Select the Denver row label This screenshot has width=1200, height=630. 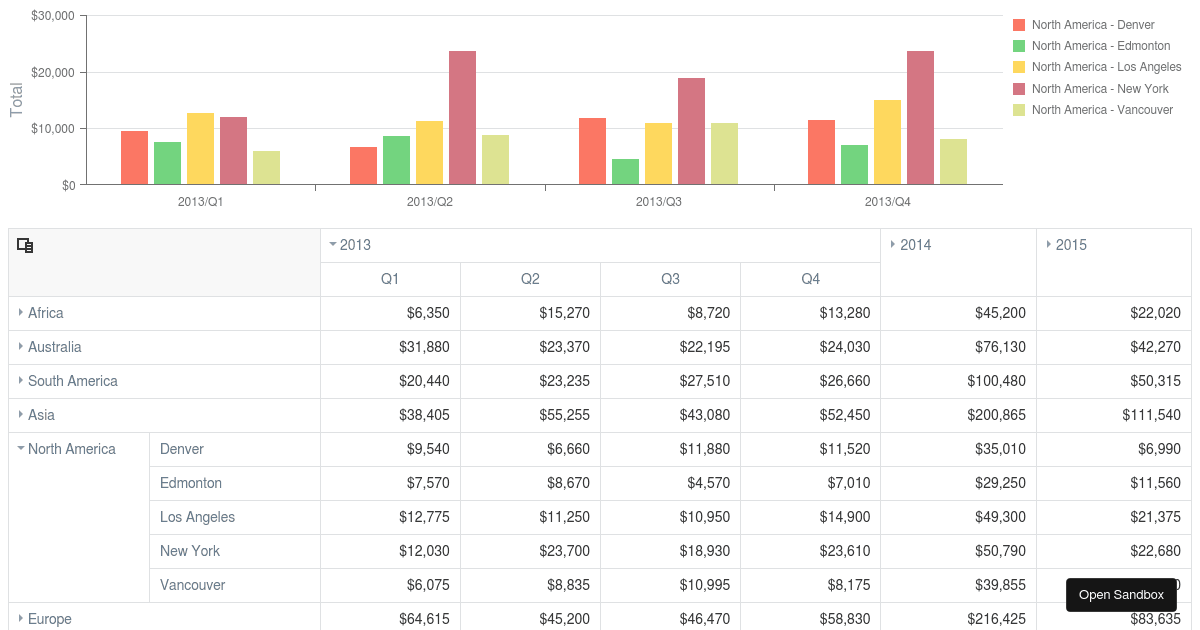point(182,449)
